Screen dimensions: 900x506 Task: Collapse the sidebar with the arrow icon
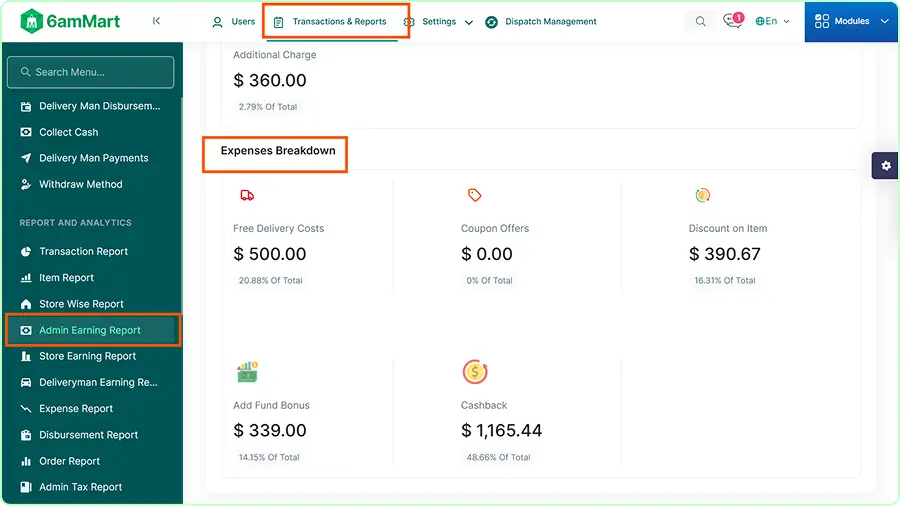point(156,21)
